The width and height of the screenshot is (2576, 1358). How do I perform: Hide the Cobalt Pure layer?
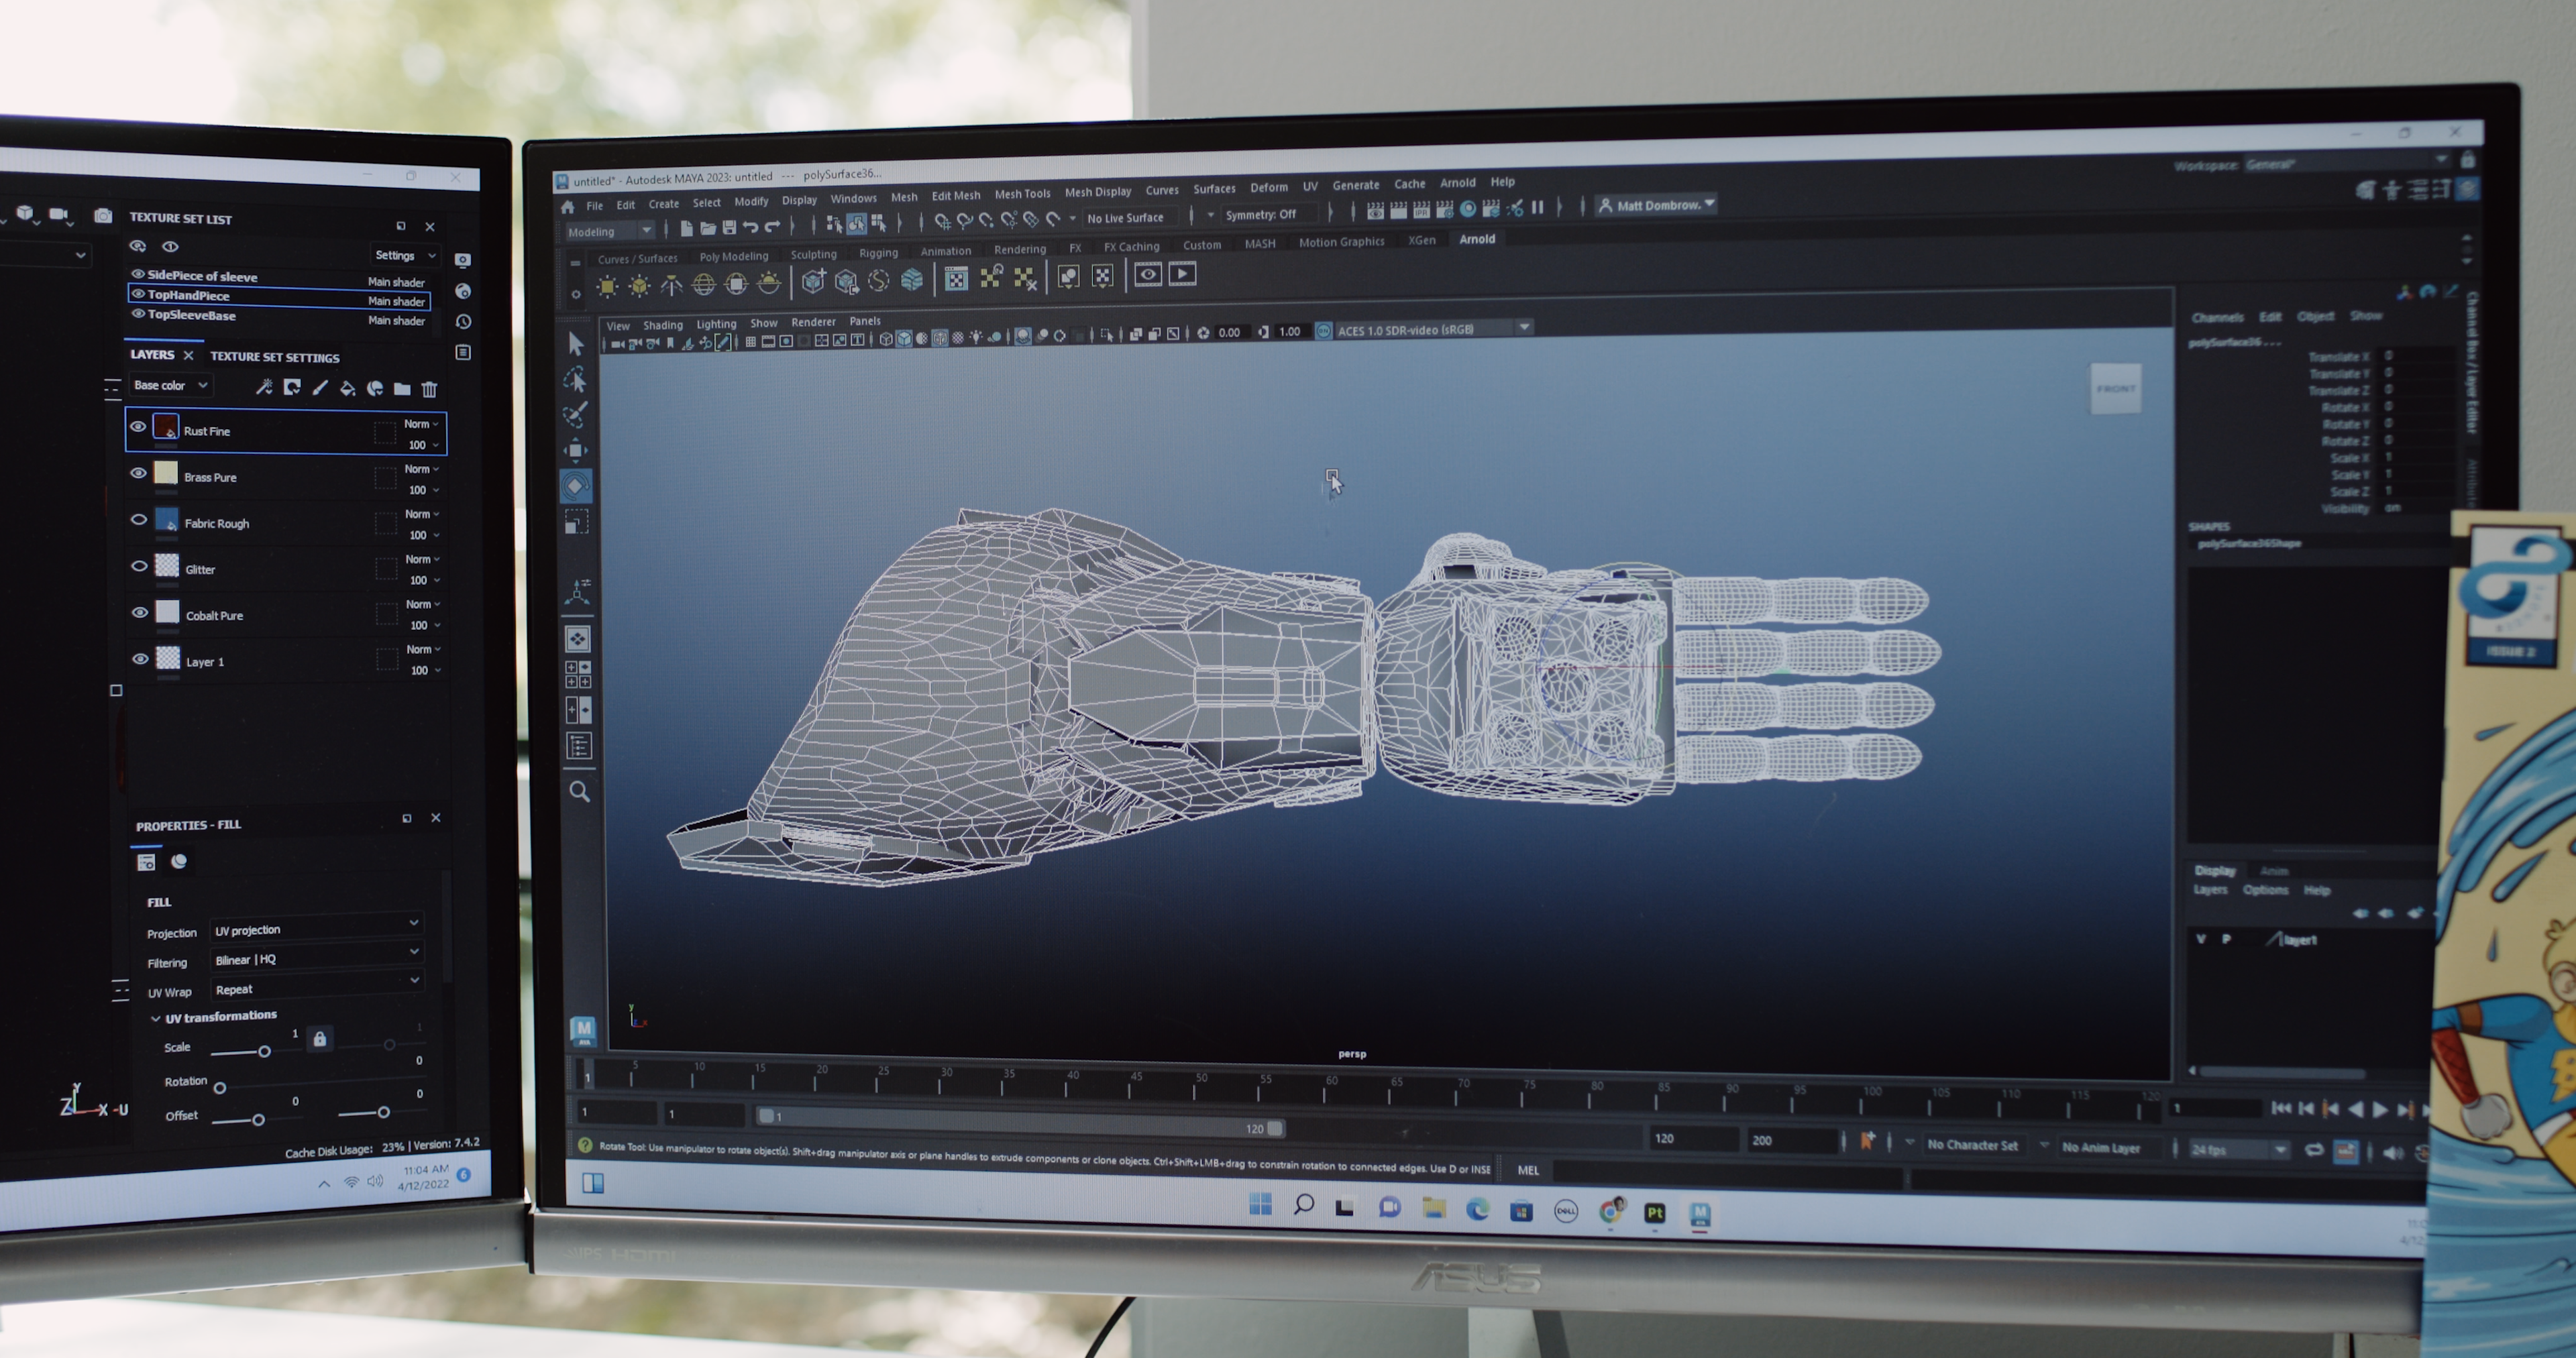click(x=140, y=612)
